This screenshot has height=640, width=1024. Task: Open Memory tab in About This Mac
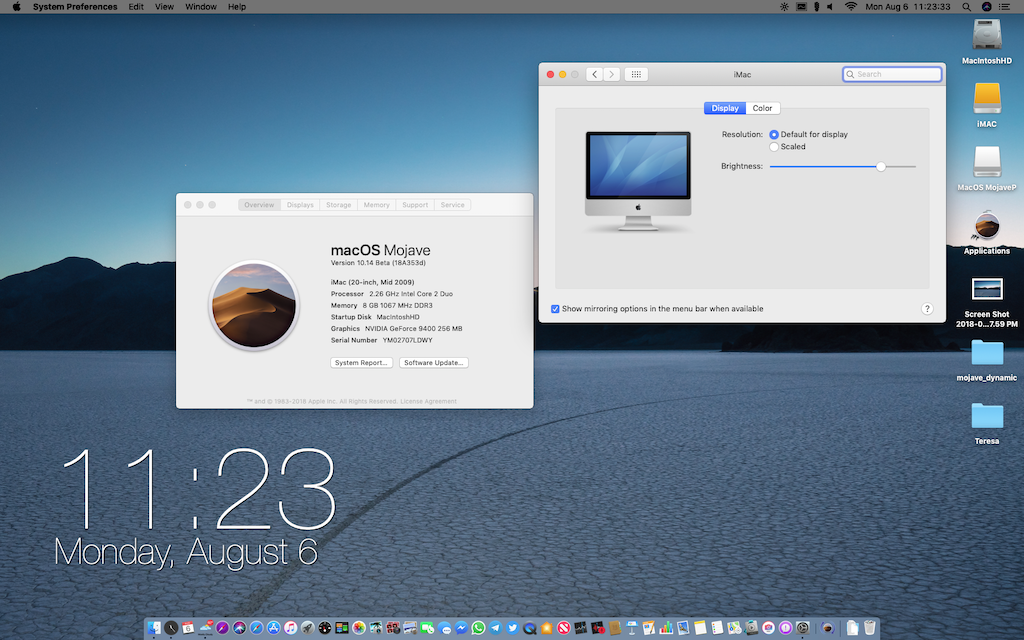(x=377, y=205)
